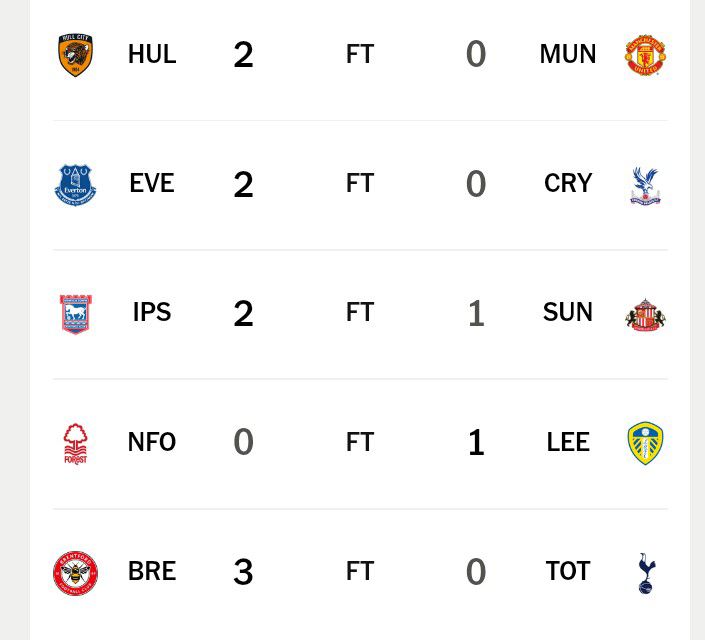Click the CRY team label
The image size is (705, 640).
[568, 183]
